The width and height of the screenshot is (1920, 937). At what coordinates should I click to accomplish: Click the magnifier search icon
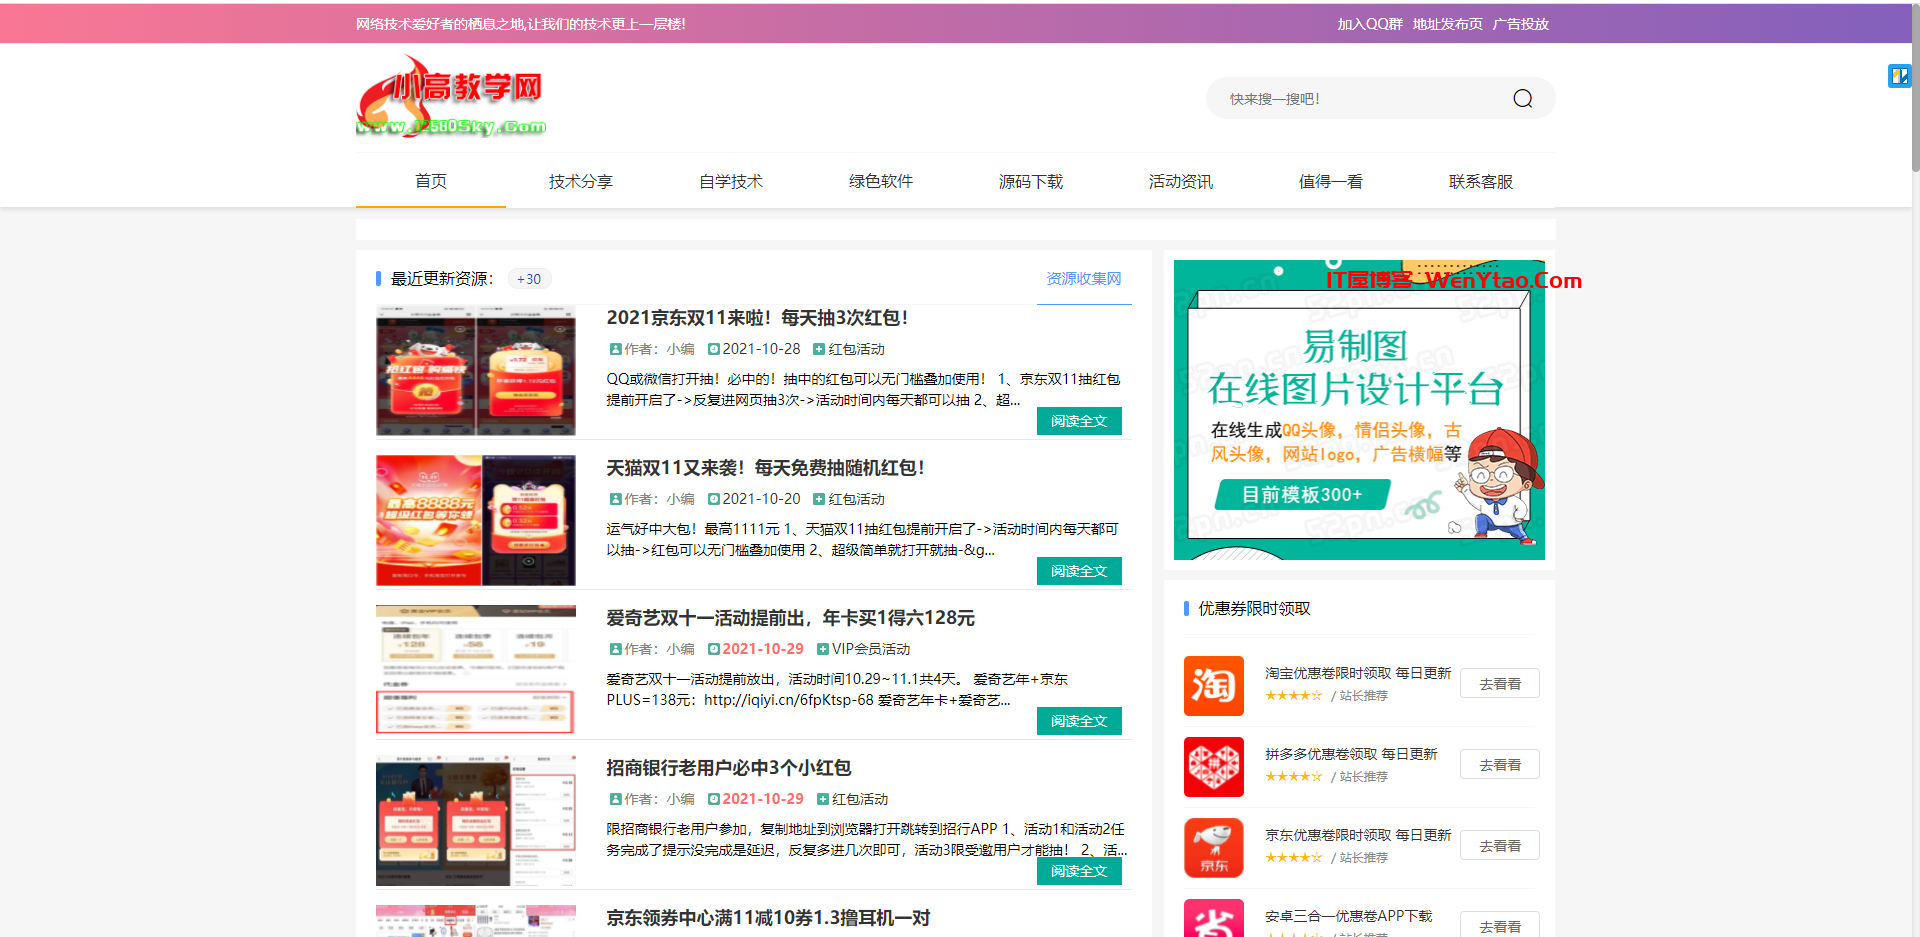[x=1522, y=99]
